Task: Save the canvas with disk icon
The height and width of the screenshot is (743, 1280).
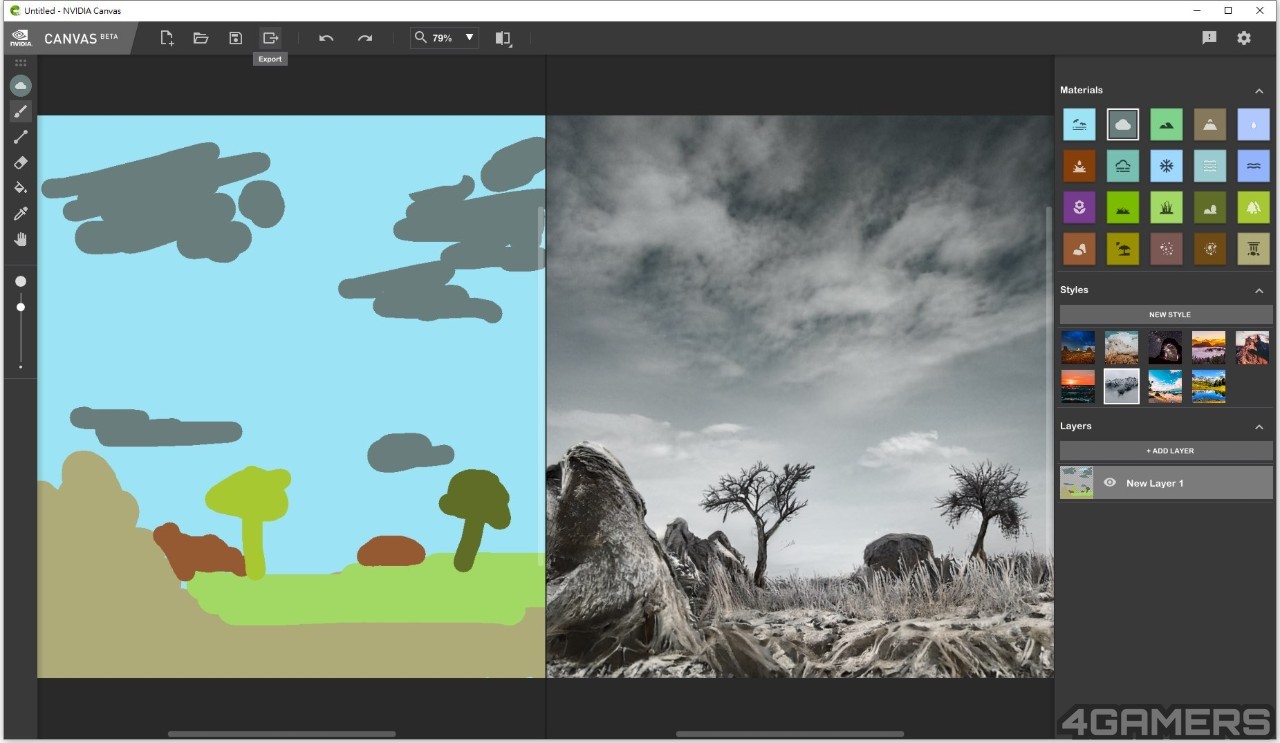Action: pos(235,38)
